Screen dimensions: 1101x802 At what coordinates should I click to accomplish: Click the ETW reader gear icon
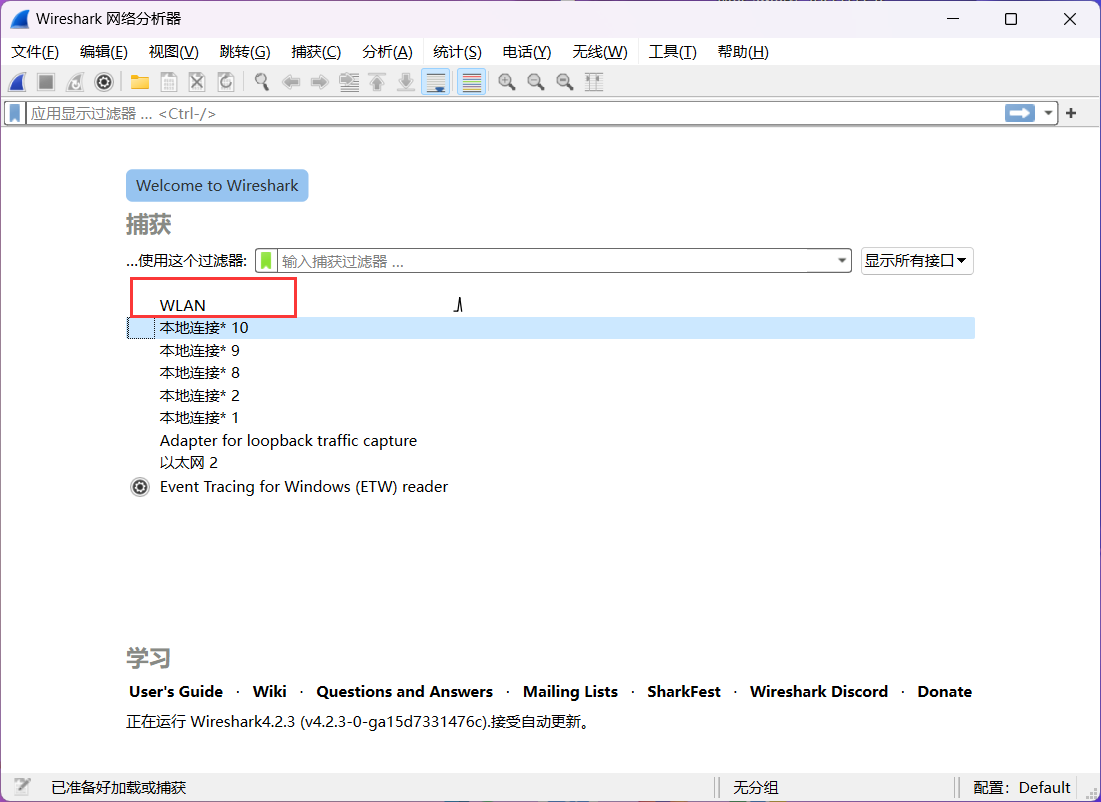point(140,487)
